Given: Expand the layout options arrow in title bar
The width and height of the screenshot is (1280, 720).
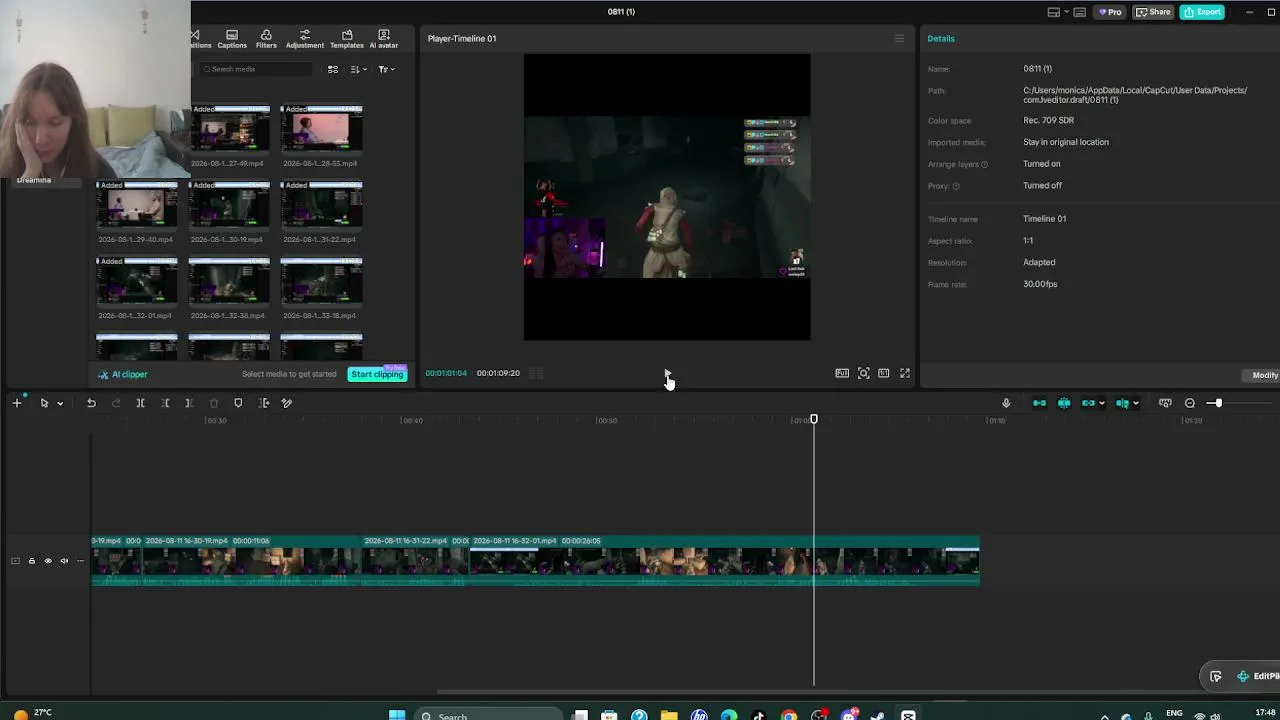Looking at the screenshot, I should (1067, 12).
